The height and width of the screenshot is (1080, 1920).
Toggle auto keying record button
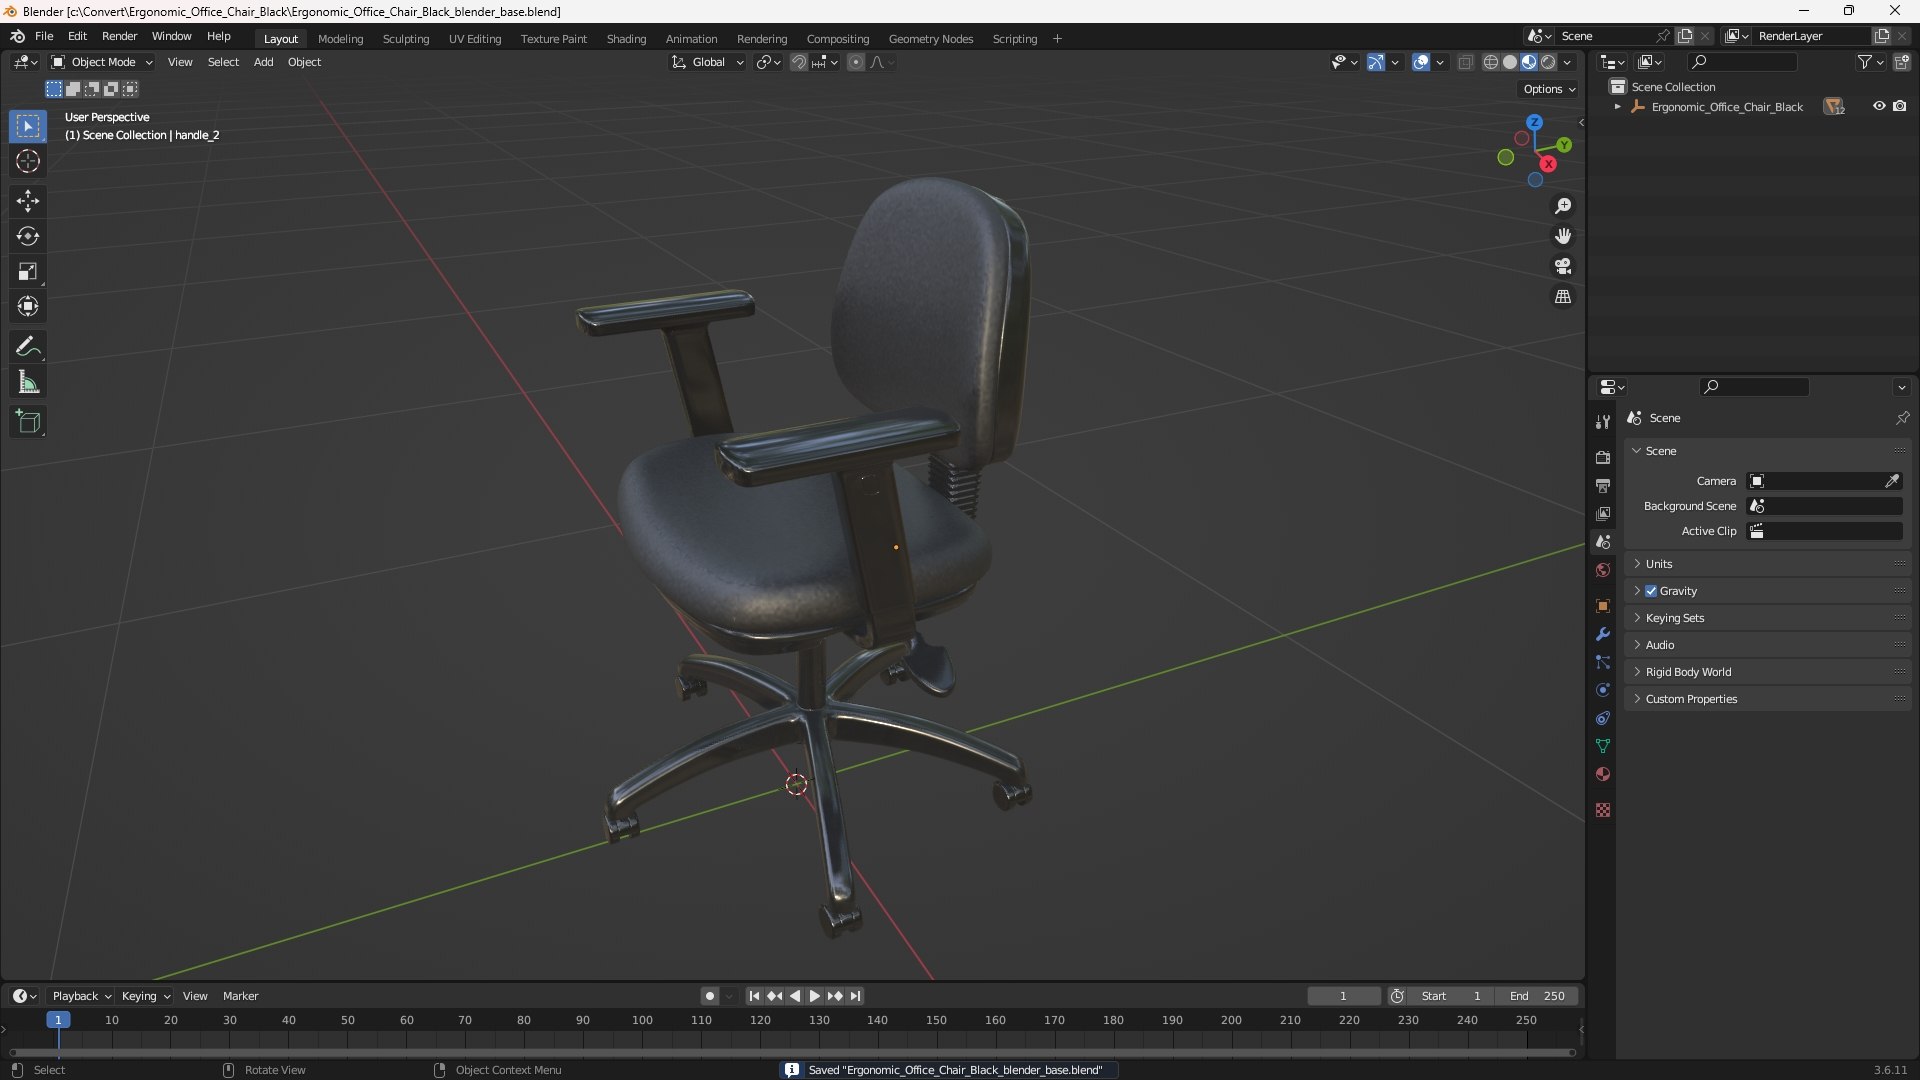pyautogui.click(x=709, y=996)
